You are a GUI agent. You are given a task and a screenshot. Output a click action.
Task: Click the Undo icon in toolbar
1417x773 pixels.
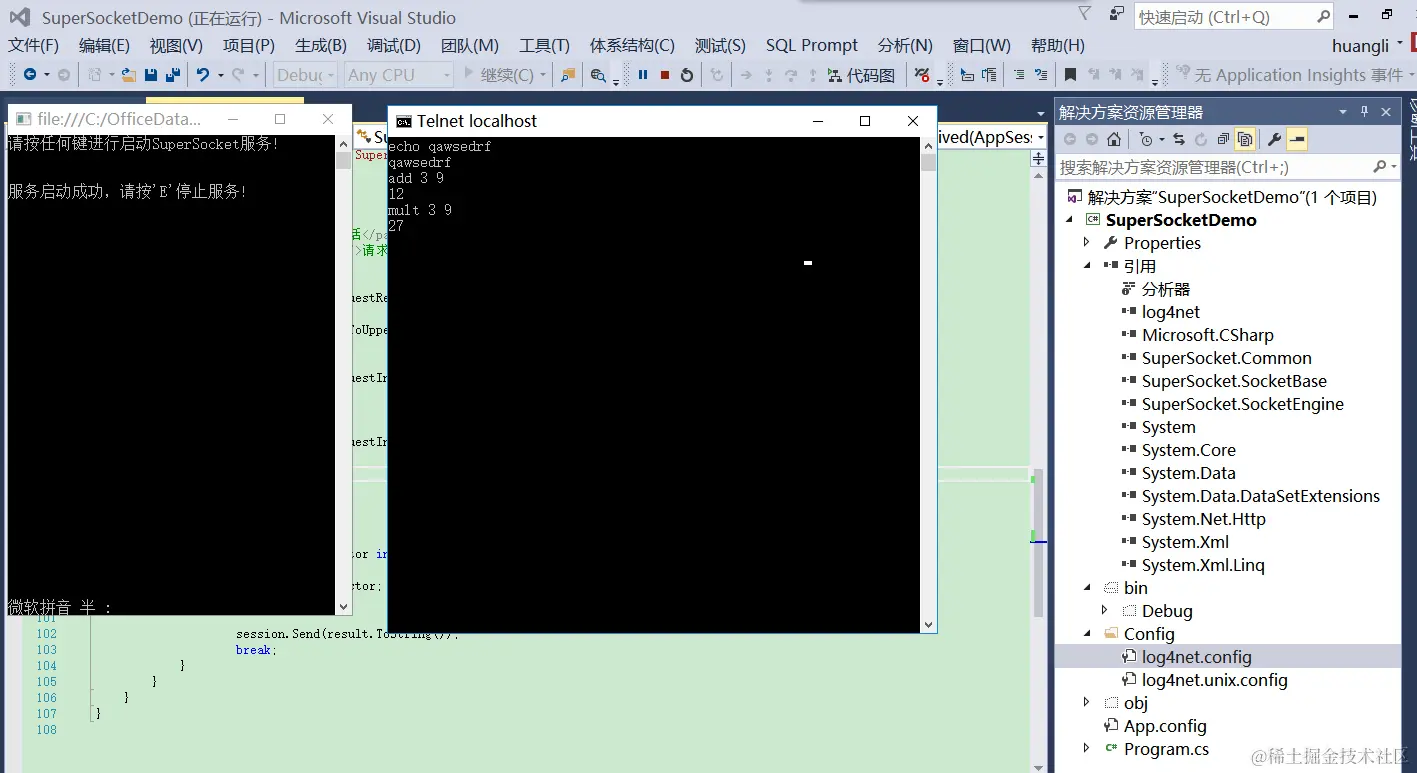203,75
